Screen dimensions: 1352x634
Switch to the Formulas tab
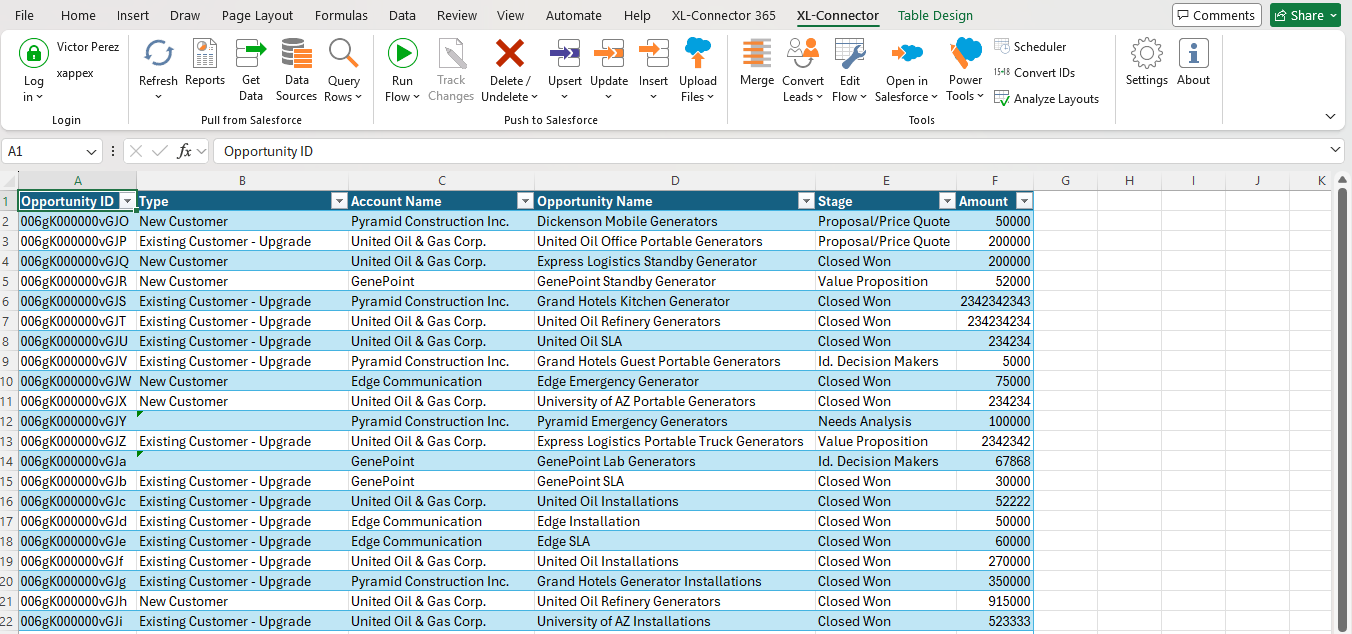[x=341, y=15]
